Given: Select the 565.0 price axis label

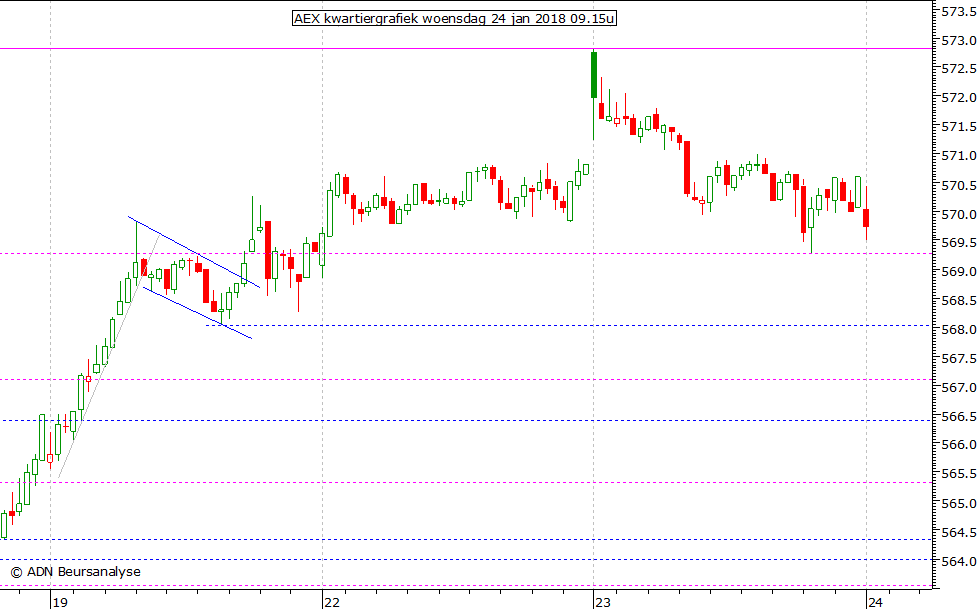Looking at the screenshot, I should click(x=959, y=503).
